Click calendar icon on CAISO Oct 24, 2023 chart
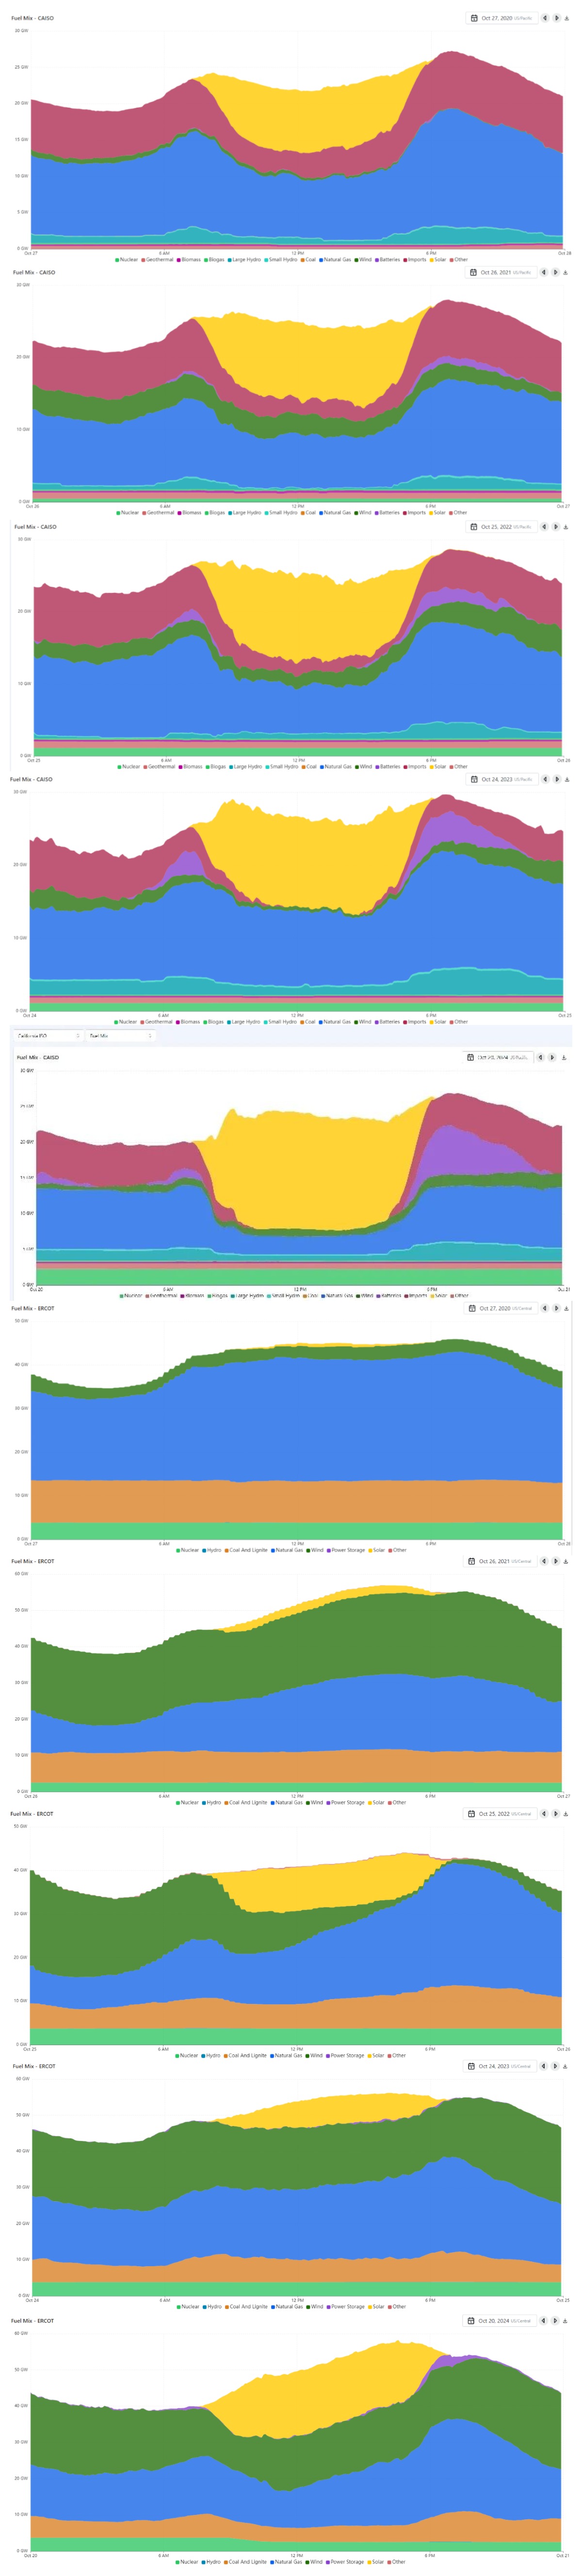Viewport: 582px width, 2576px height. (473, 779)
